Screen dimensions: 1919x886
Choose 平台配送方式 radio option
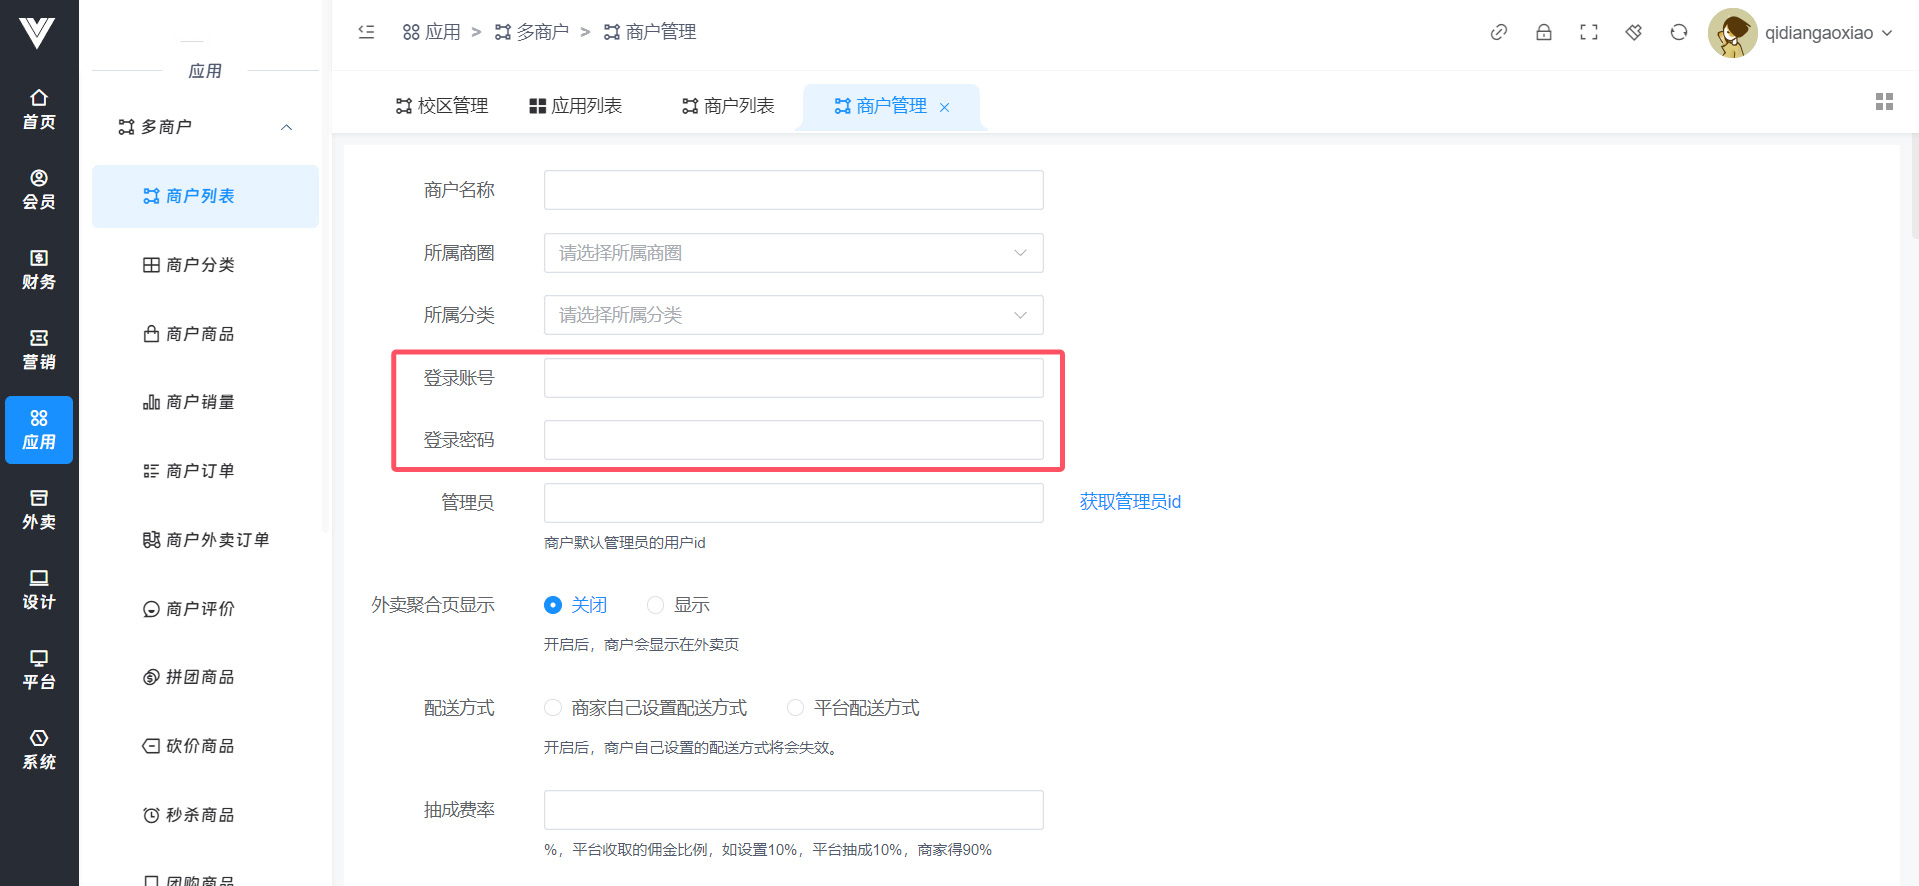pos(796,708)
